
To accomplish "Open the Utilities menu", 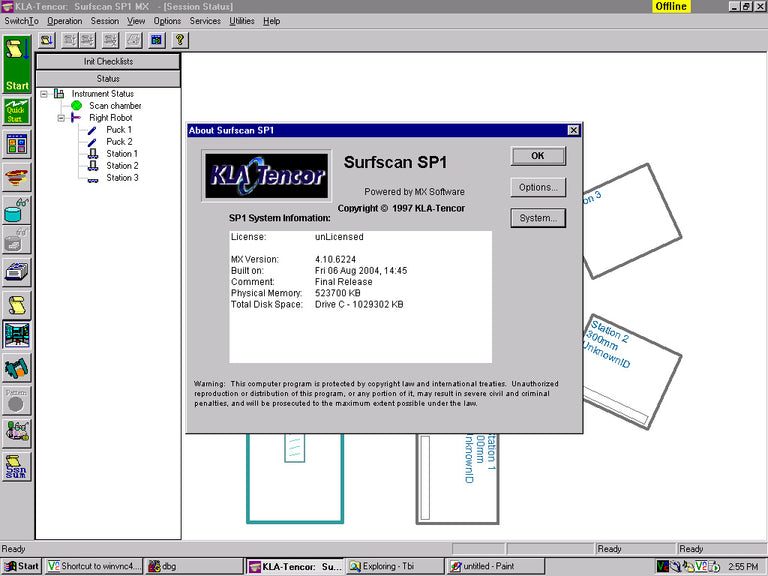I will (242, 21).
